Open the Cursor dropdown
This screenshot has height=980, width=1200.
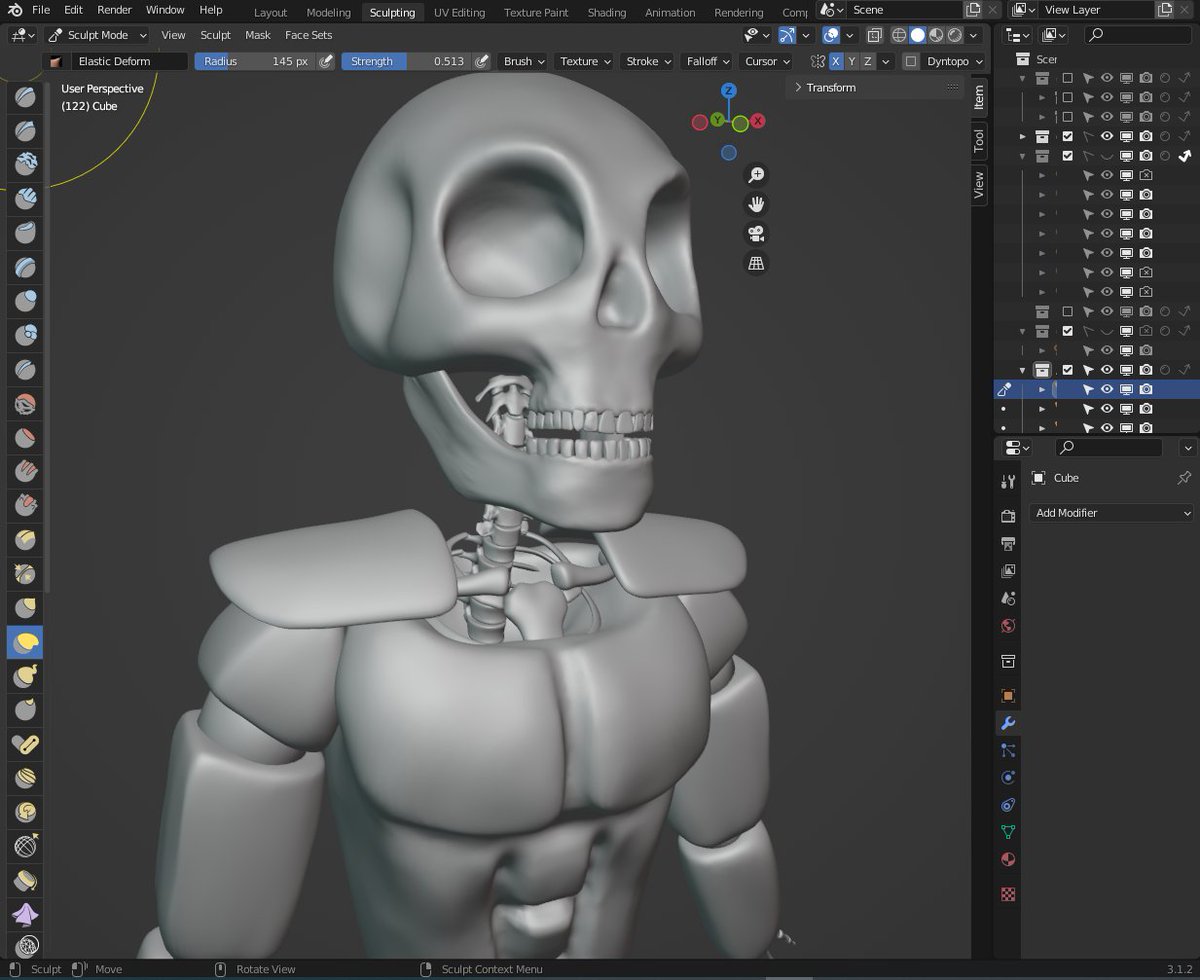[766, 61]
